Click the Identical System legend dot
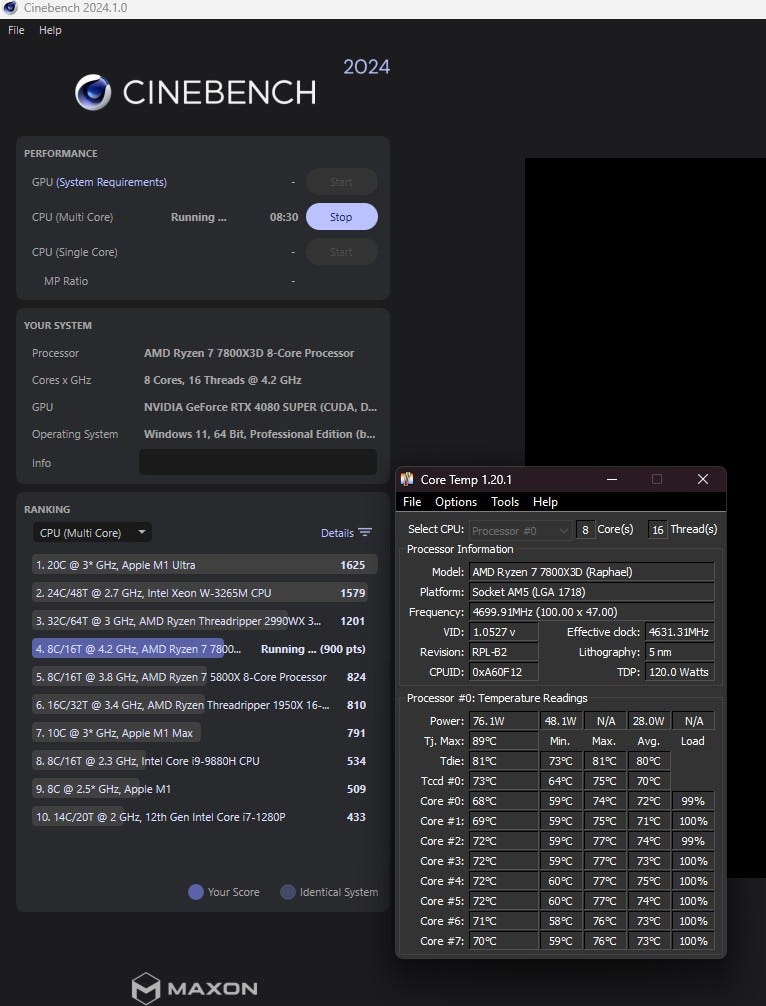The height and width of the screenshot is (1006, 766). coord(288,892)
